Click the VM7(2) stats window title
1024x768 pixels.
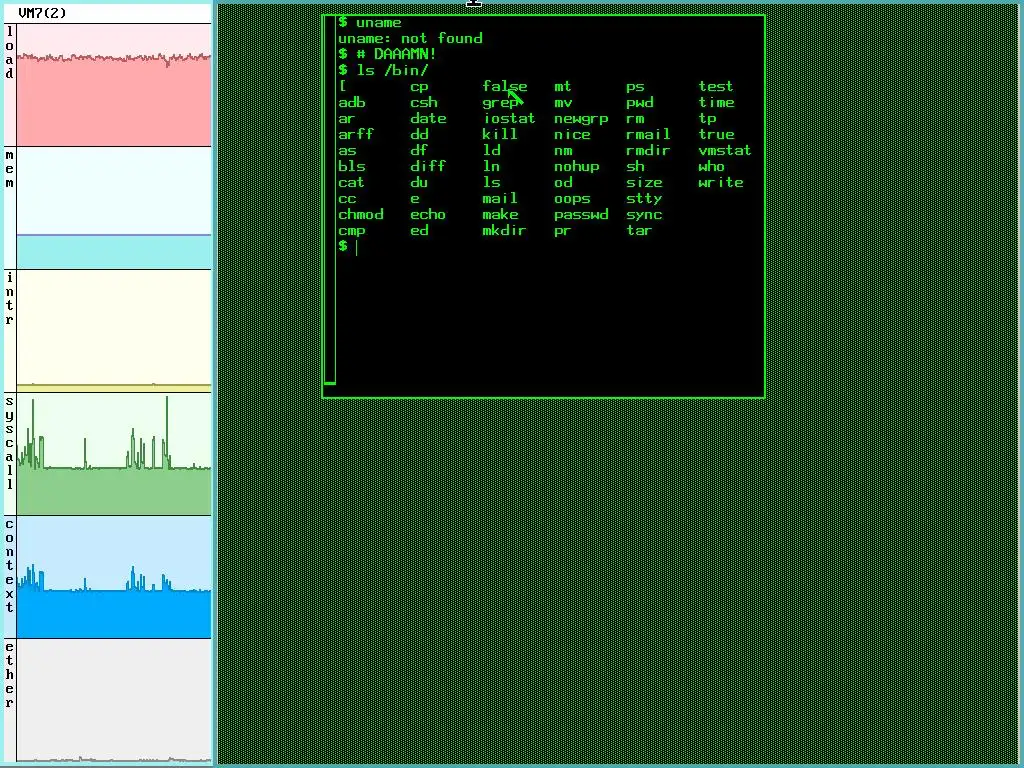click(42, 13)
